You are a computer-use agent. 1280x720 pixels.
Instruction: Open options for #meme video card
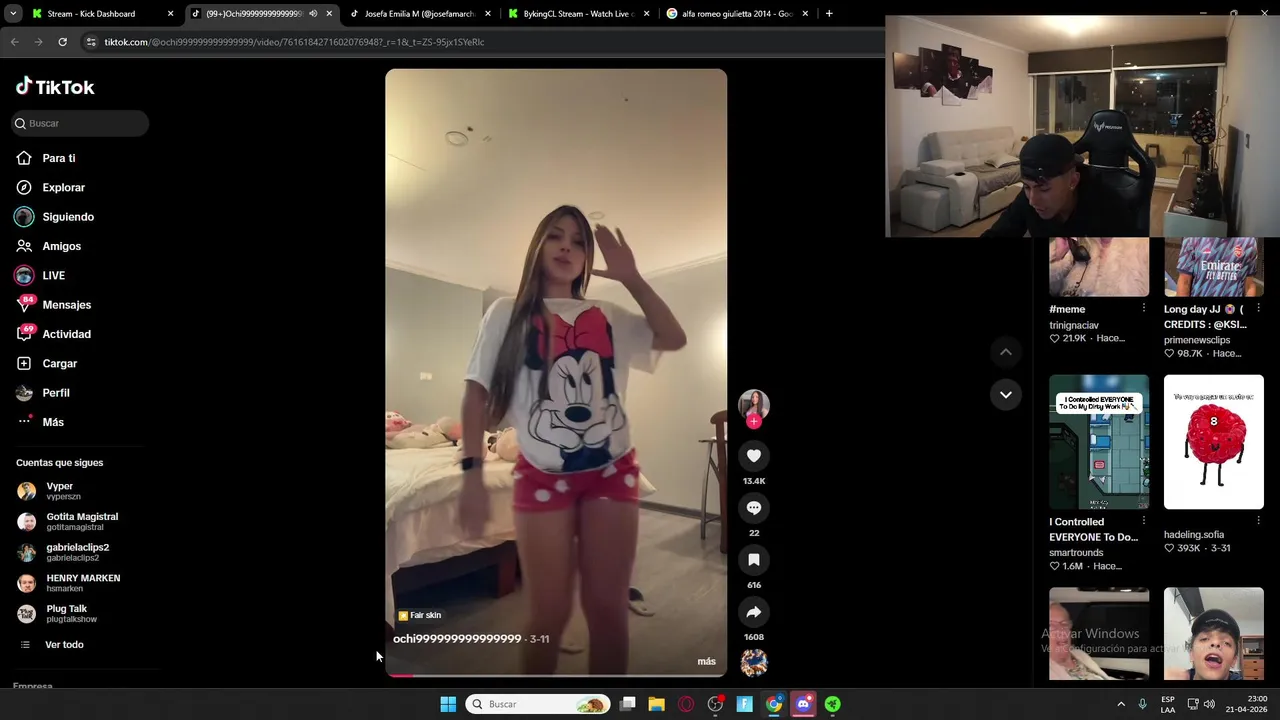click(x=1144, y=309)
